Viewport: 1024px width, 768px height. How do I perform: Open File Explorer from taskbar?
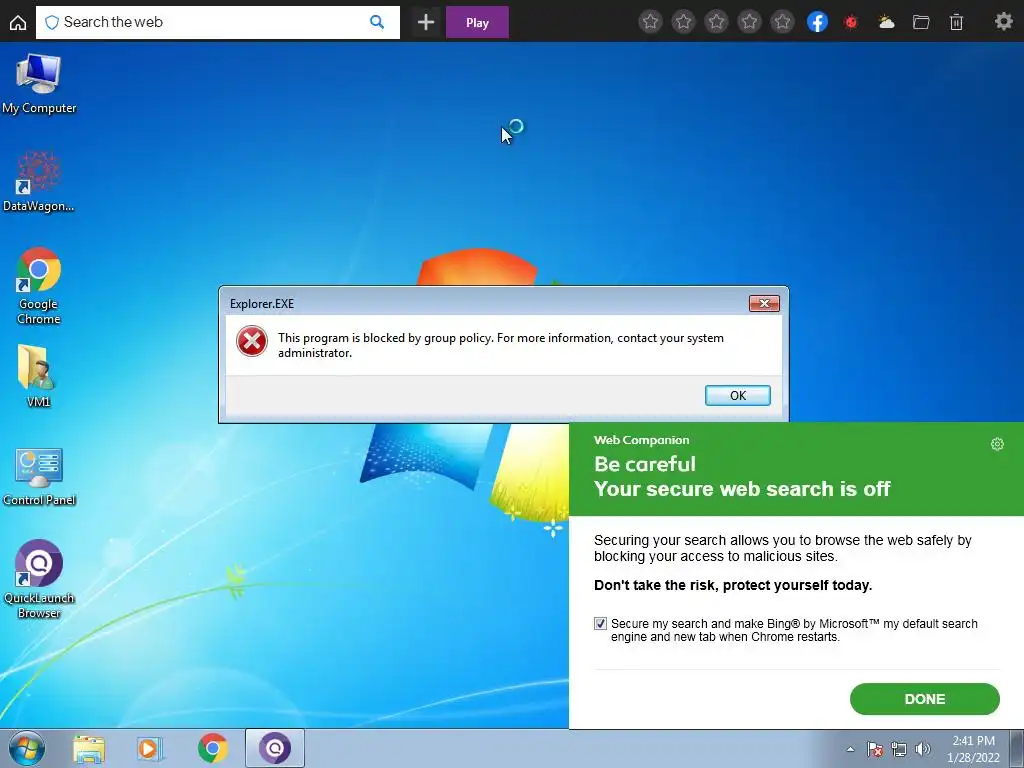89,748
